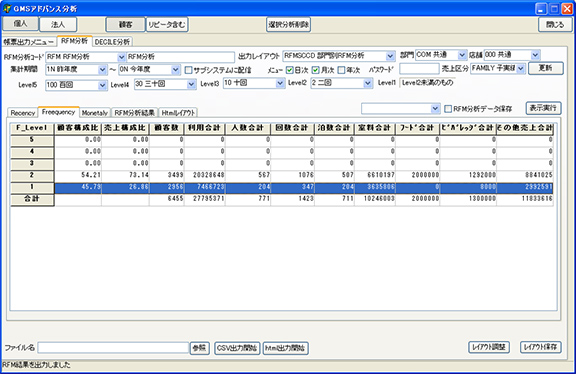This screenshot has height=374, width=576.
Task: Click the RFM分析 name text field
Action: point(180,57)
